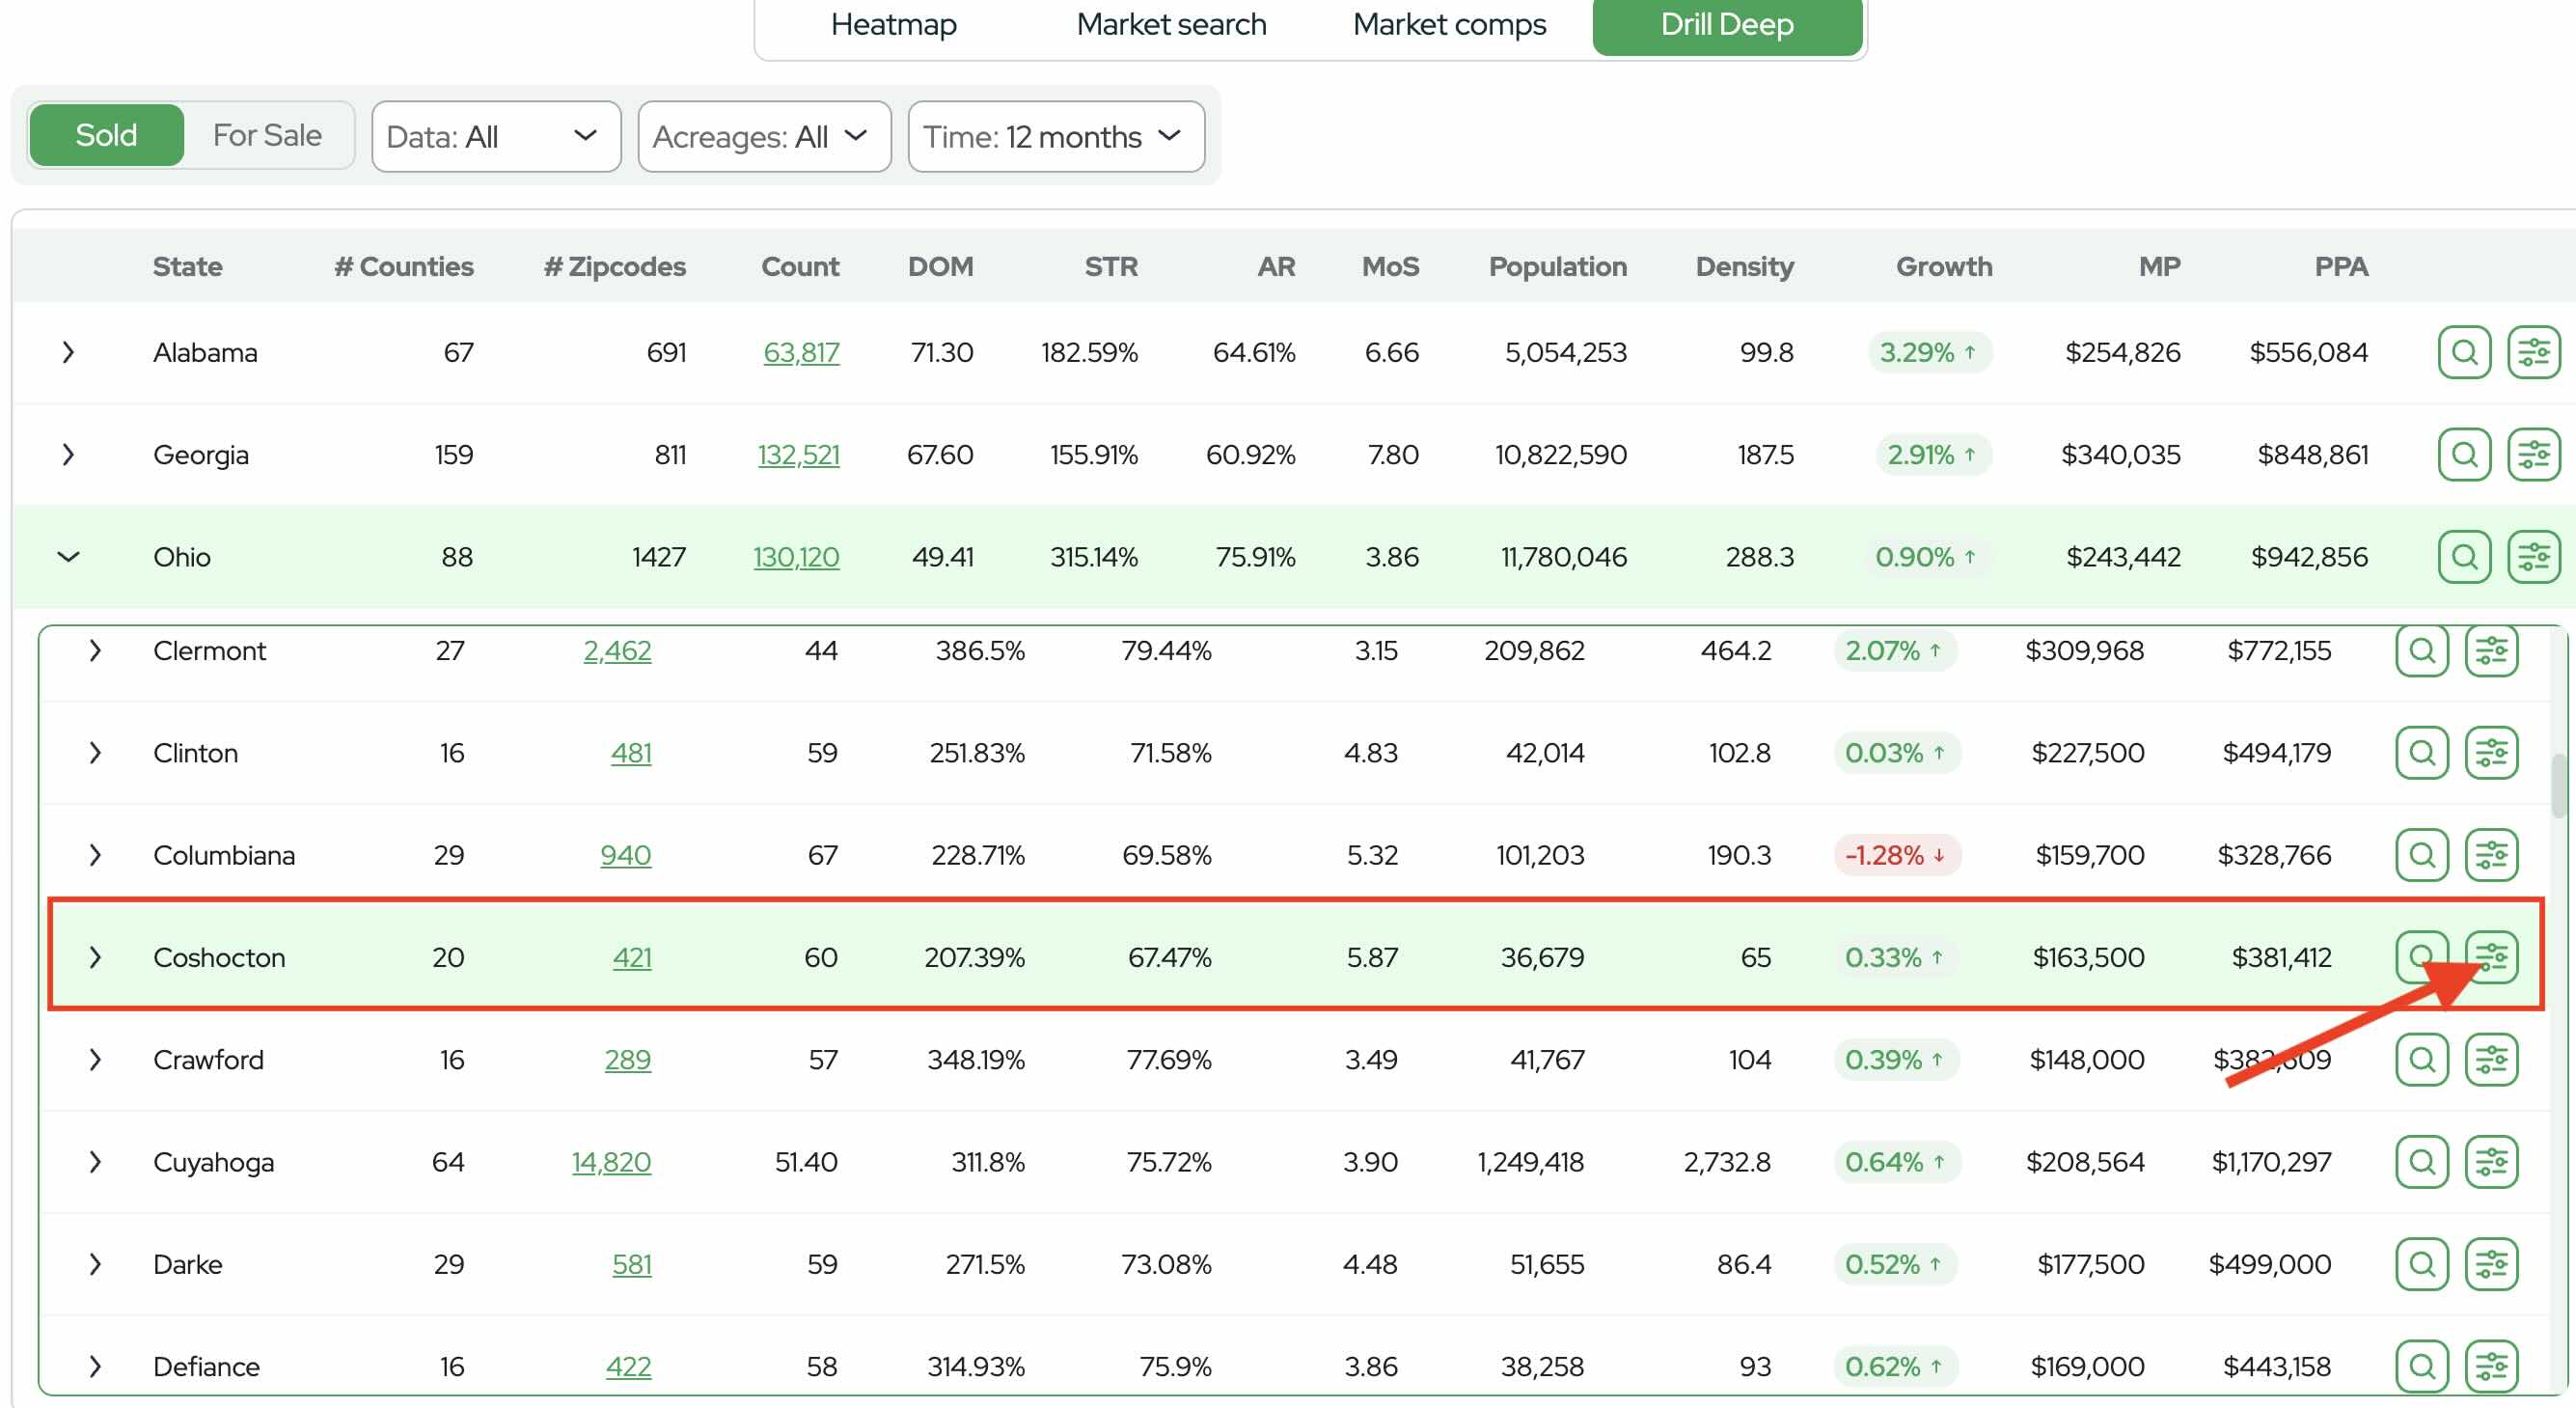
Task: Expand the Alabama state row
Action: (x=68, y=352)
